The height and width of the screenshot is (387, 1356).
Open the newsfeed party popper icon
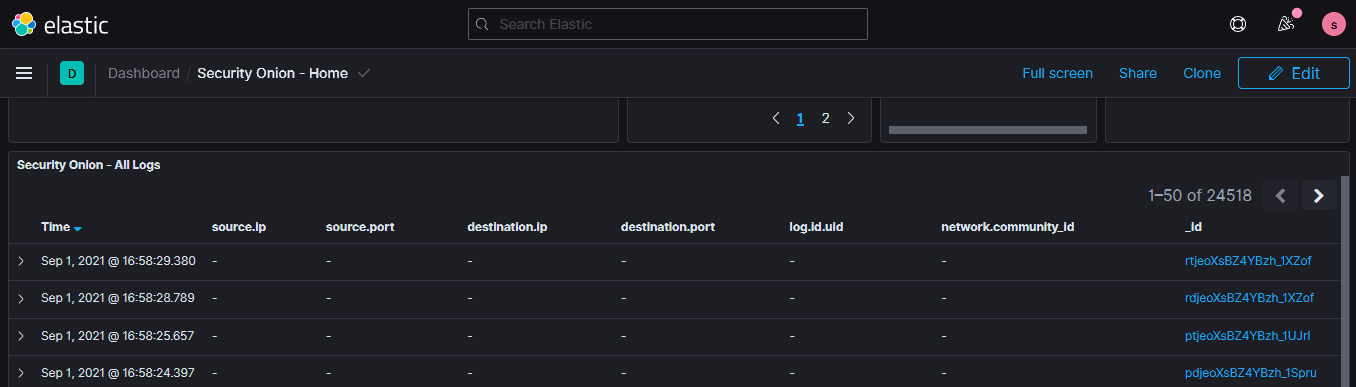(x=1287, y=24)
